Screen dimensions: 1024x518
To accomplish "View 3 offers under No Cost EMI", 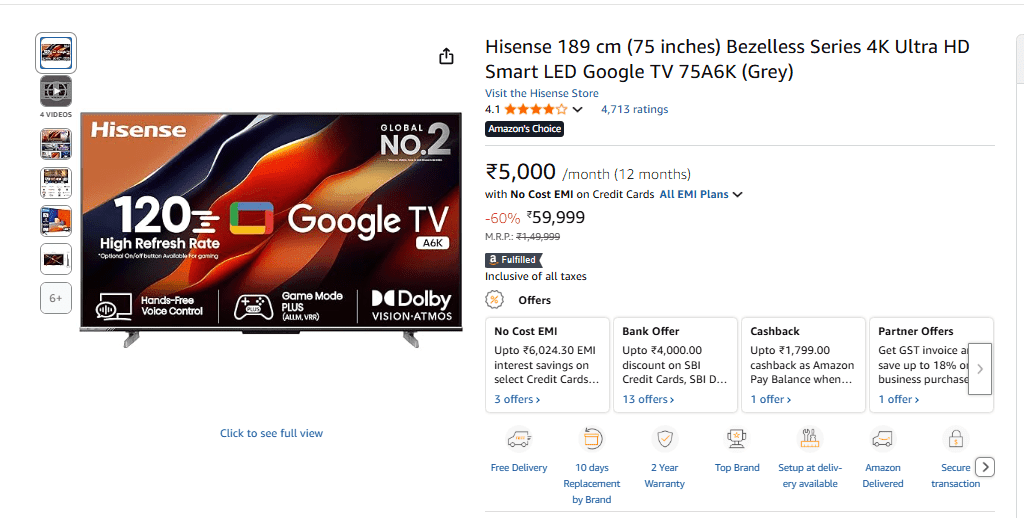I will (x=517, y=399).
